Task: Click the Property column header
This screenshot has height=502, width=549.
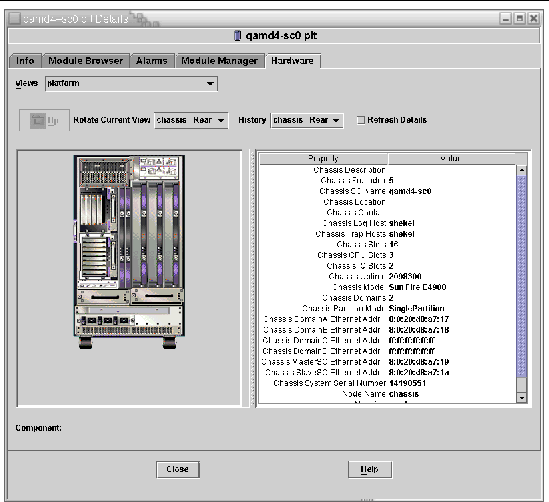Action: (x=324, y=159)
